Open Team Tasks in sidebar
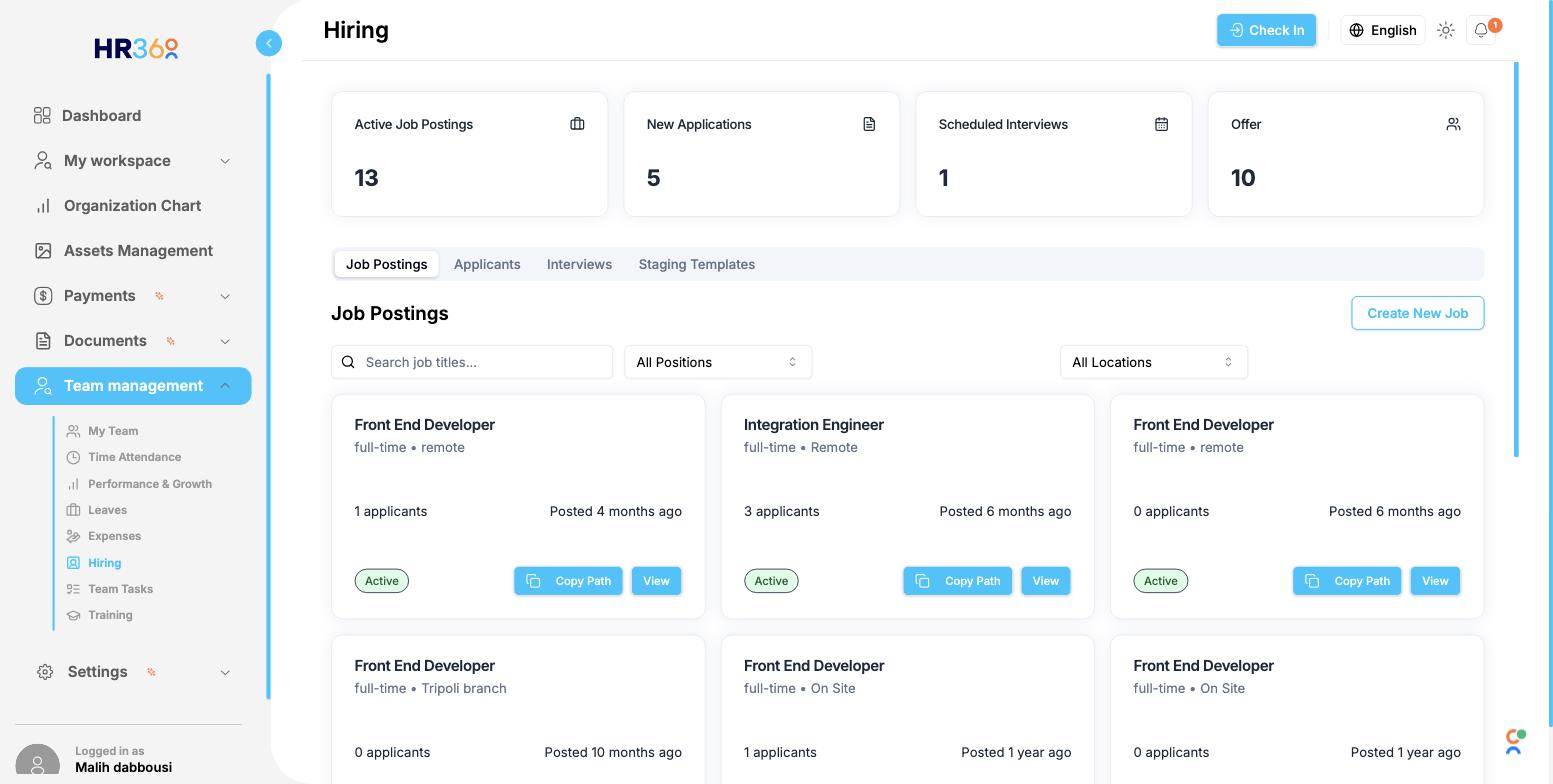Viewport: 1553px width, 784px height. (120, 589)
